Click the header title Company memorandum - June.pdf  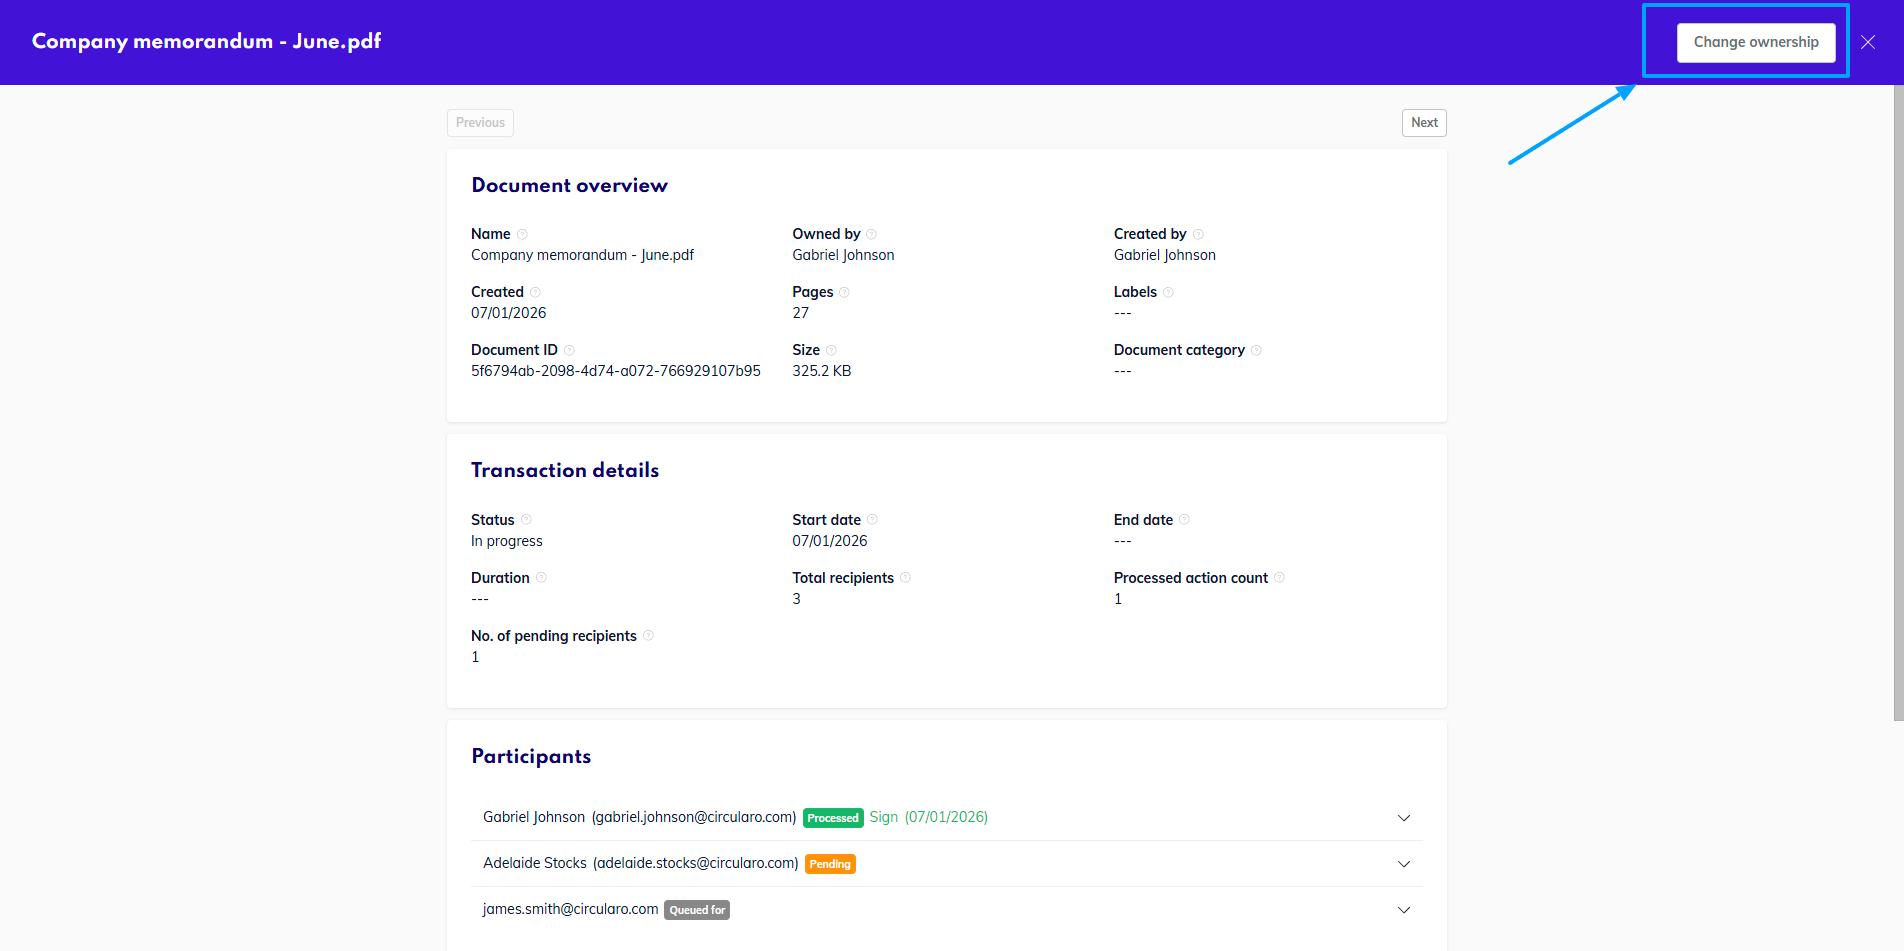pyautogui.click(x=207, y=42)
